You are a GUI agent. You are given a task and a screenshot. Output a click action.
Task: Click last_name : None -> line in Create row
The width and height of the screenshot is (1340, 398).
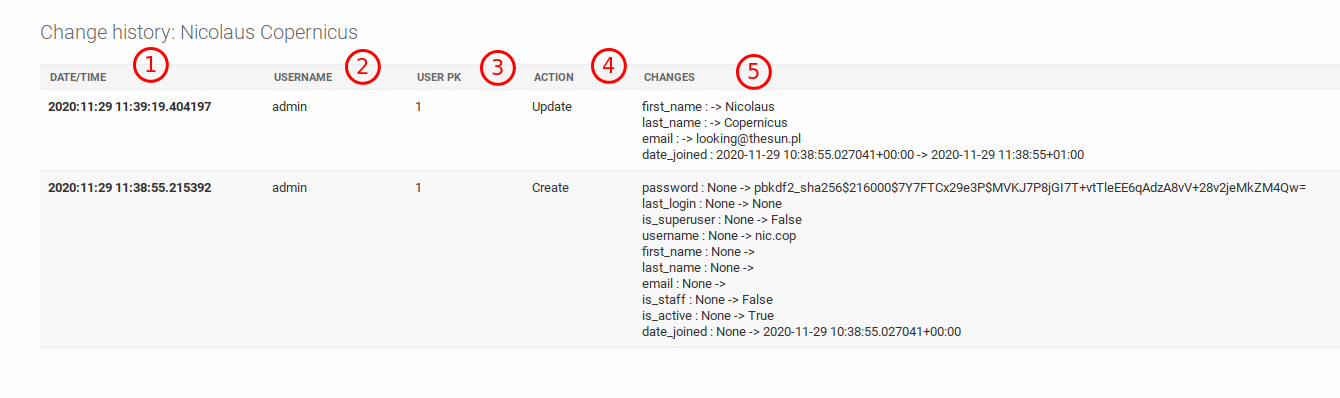[698, 267]
